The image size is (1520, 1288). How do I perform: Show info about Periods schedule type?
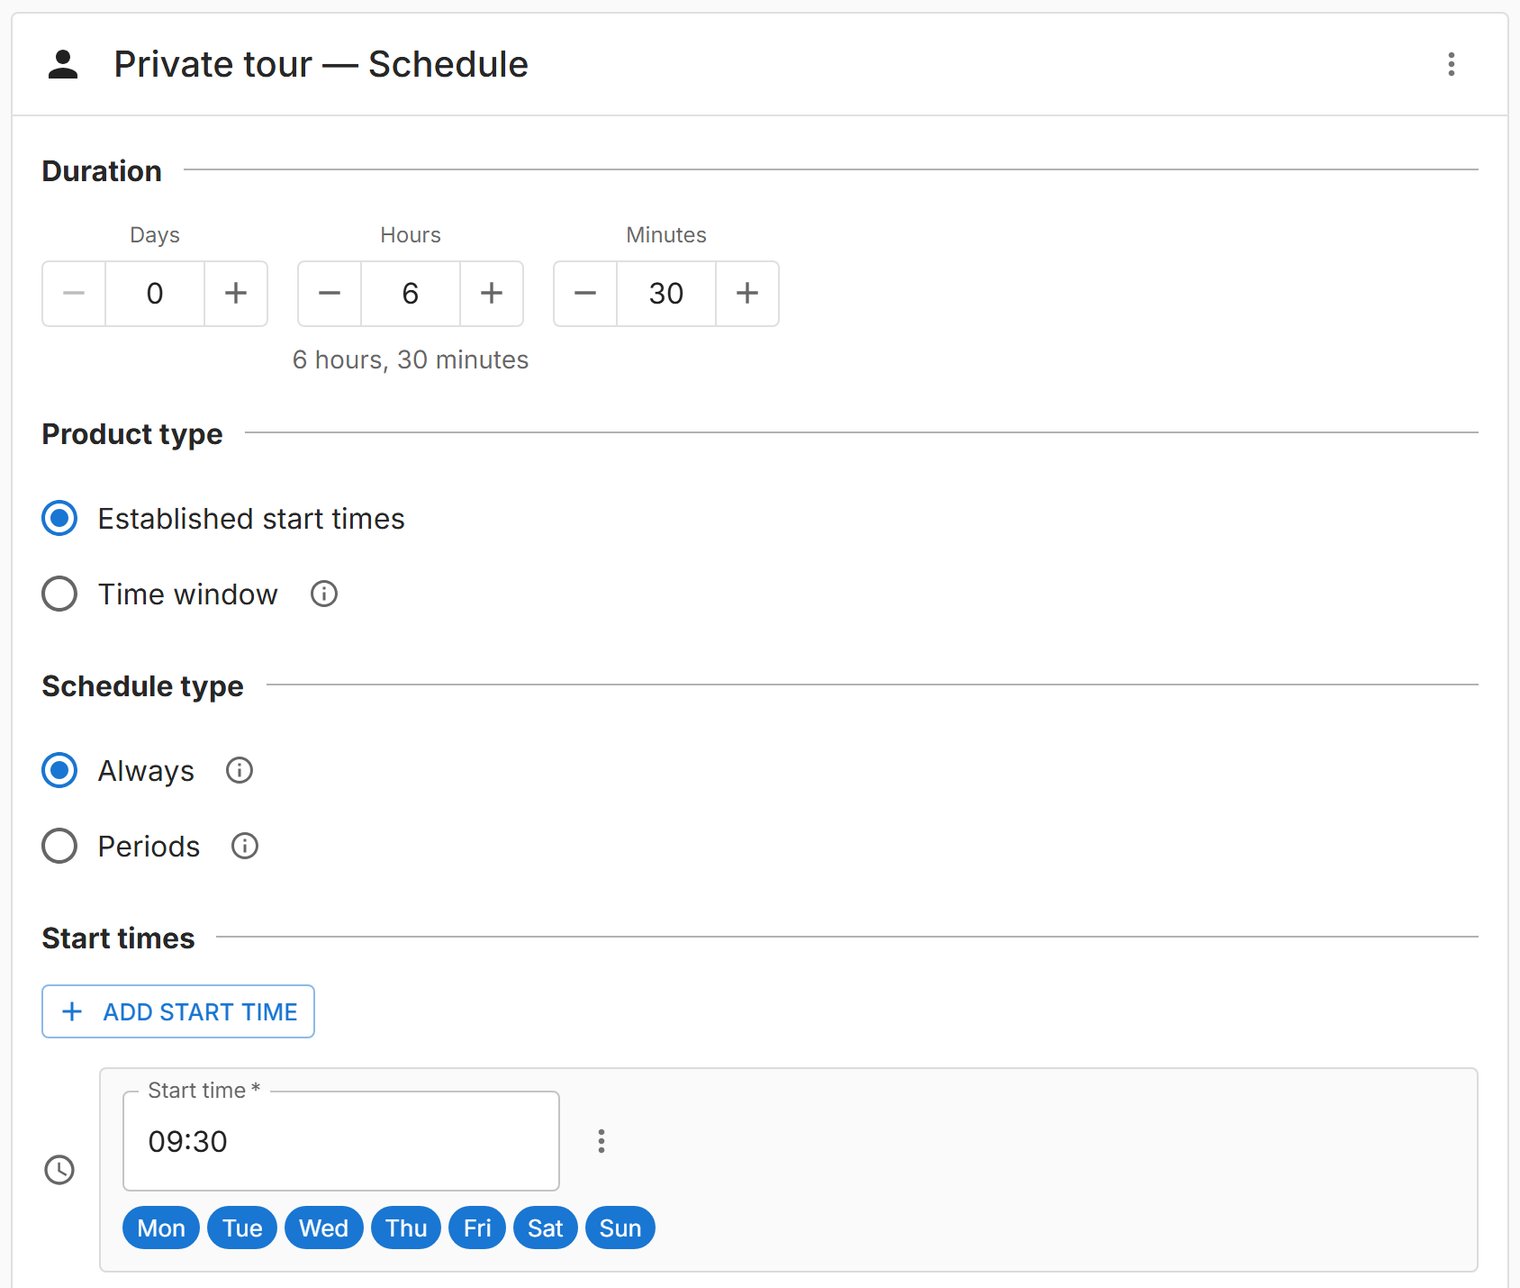pos(245,846)
